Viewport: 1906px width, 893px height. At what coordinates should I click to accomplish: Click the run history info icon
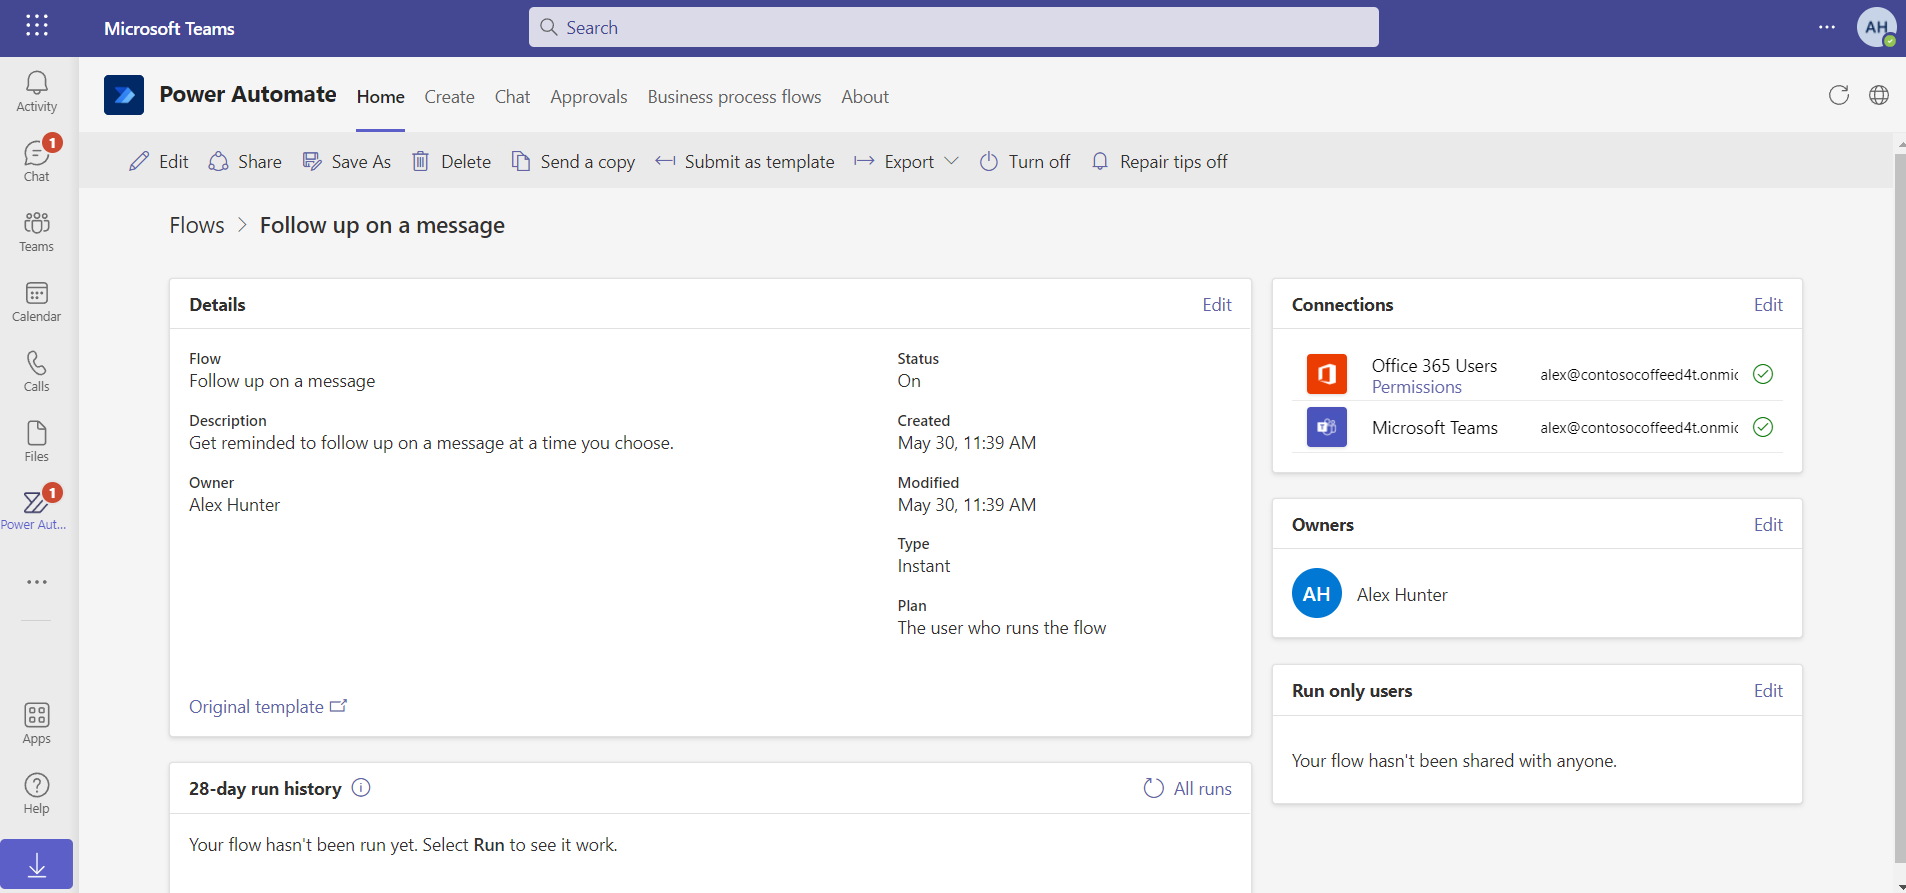click(361, 788)
